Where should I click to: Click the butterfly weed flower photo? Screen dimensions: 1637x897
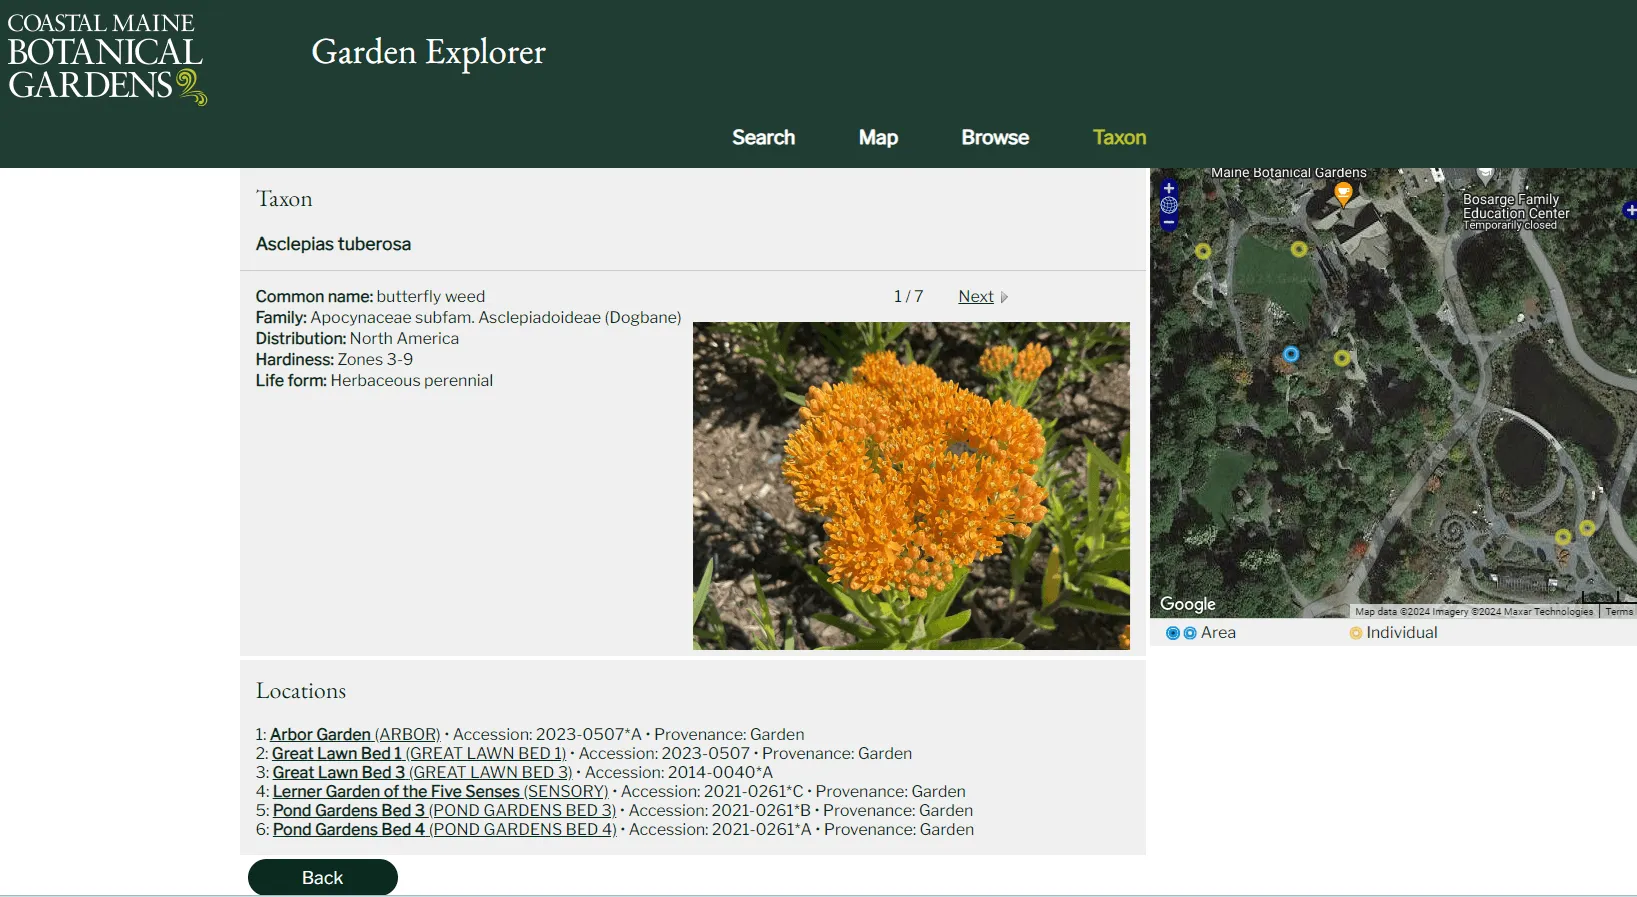coord(911,486)
